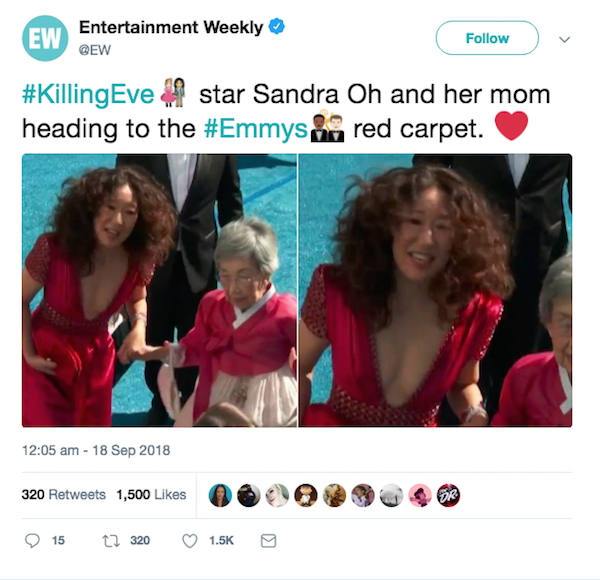Open the EW profile avatar
Screen dimensions: 600x580
tap(45, 38)
